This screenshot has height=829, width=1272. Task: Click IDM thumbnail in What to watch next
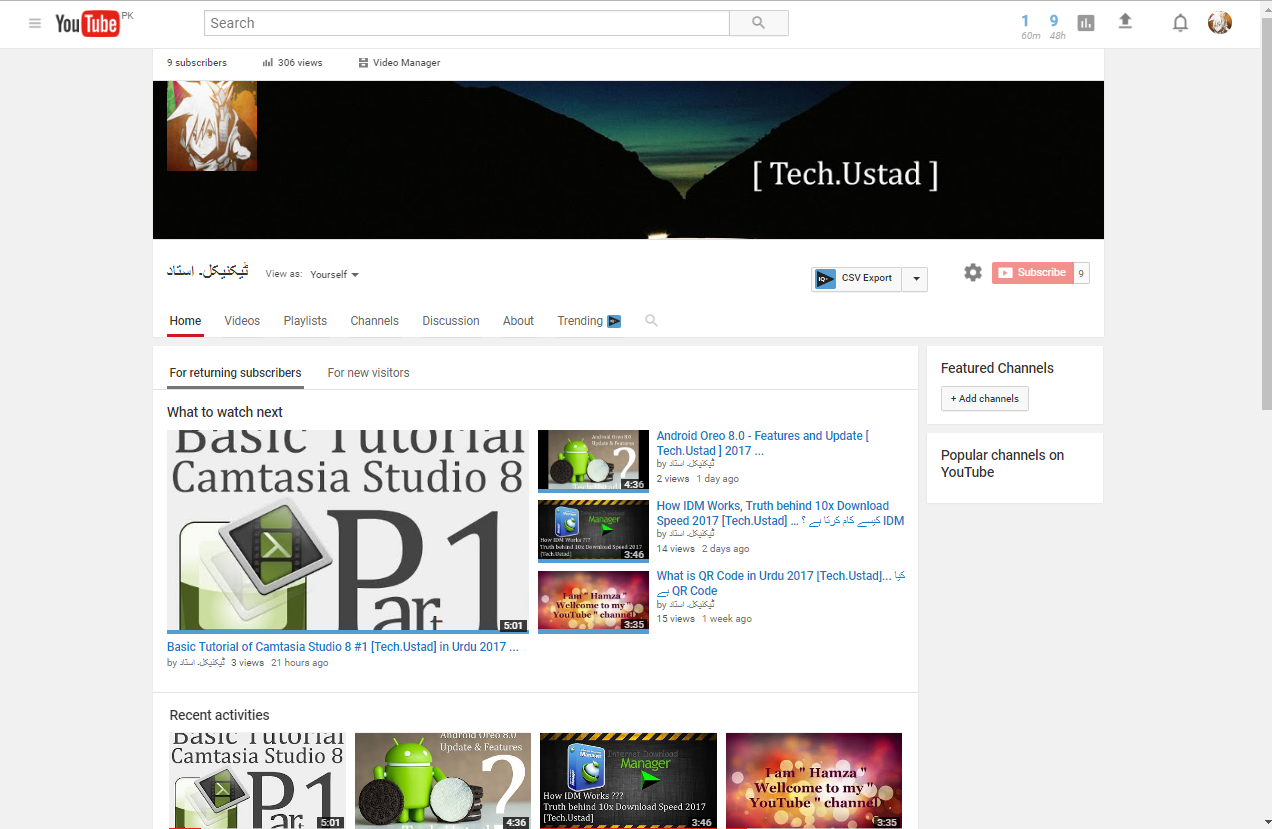coord(593,531)
